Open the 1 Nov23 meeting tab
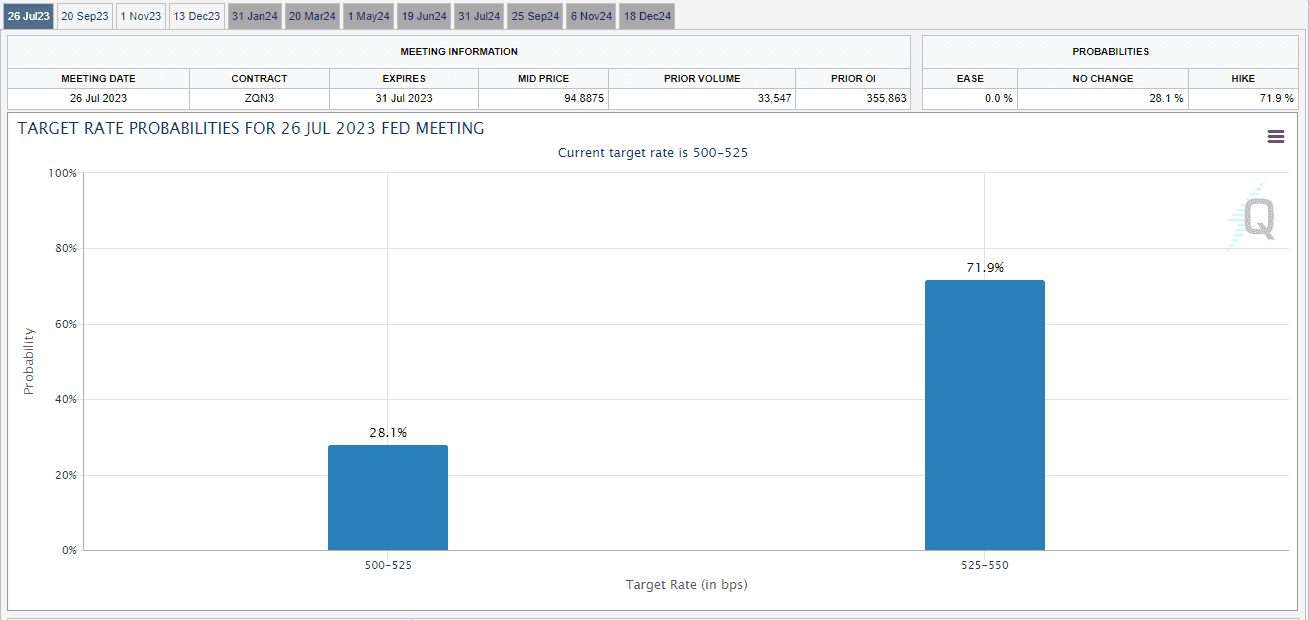The width and height of the screenshot is (1309, 620). [141, 16]
